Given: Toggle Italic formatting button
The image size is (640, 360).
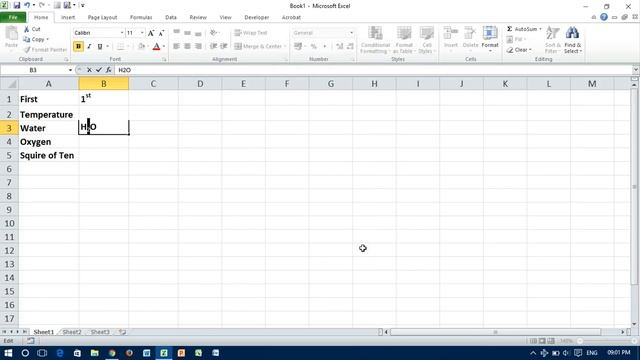Looking at the screenshot, I should click(89, 47).
